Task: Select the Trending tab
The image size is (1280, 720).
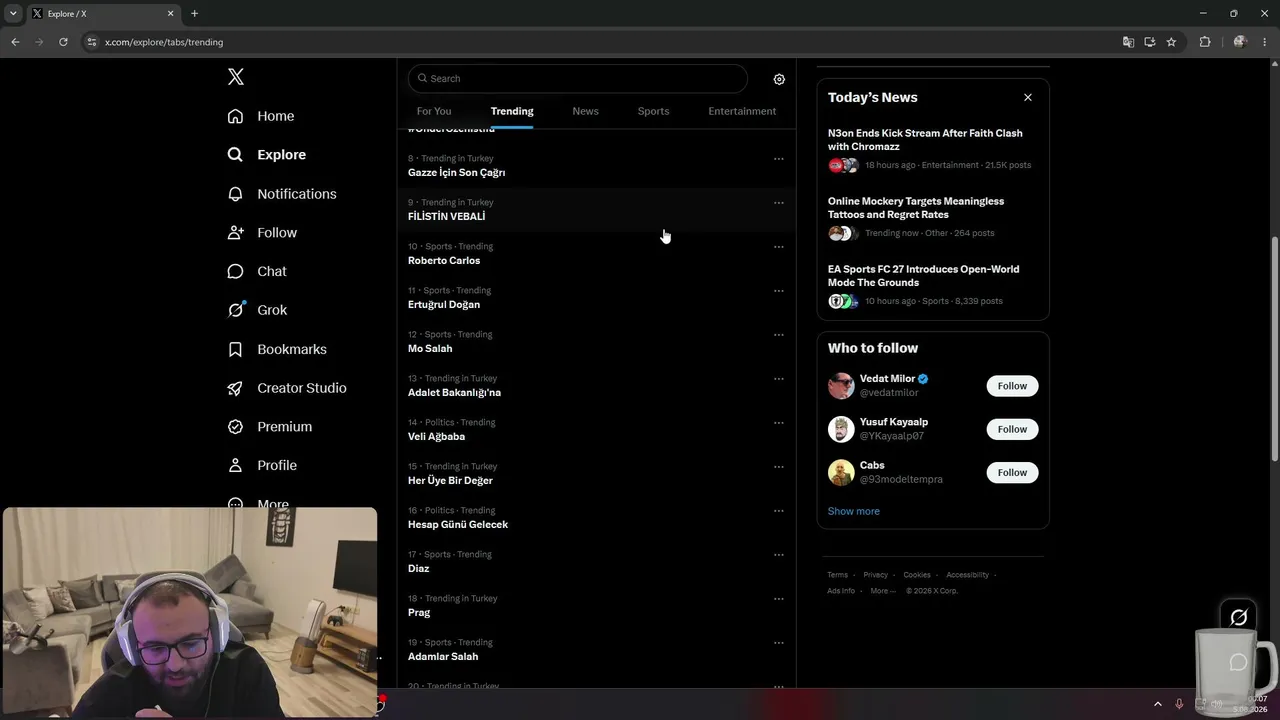Action: click(x=512, y=111)
